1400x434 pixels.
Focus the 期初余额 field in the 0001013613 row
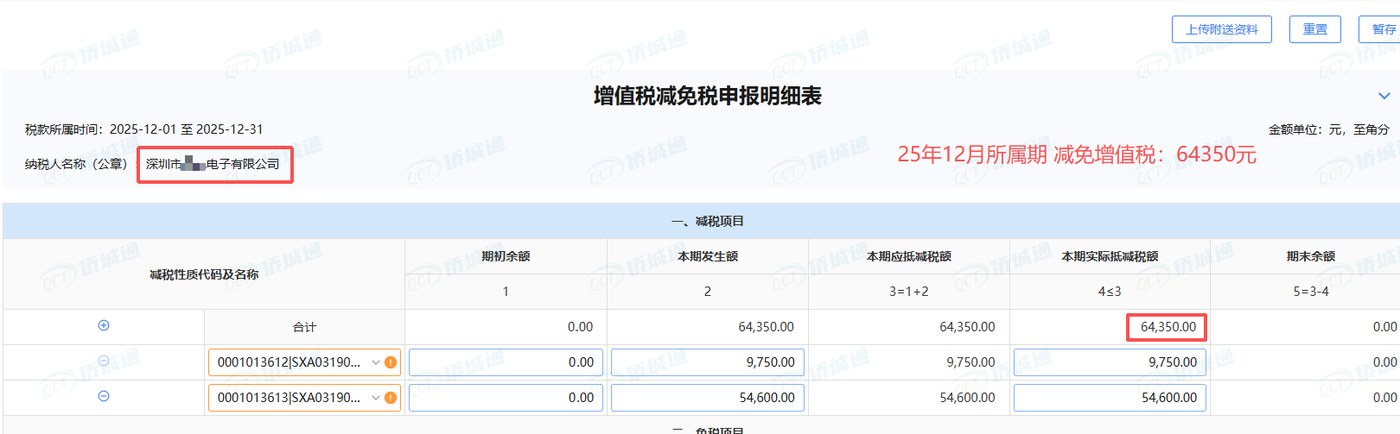click(505, 397)
